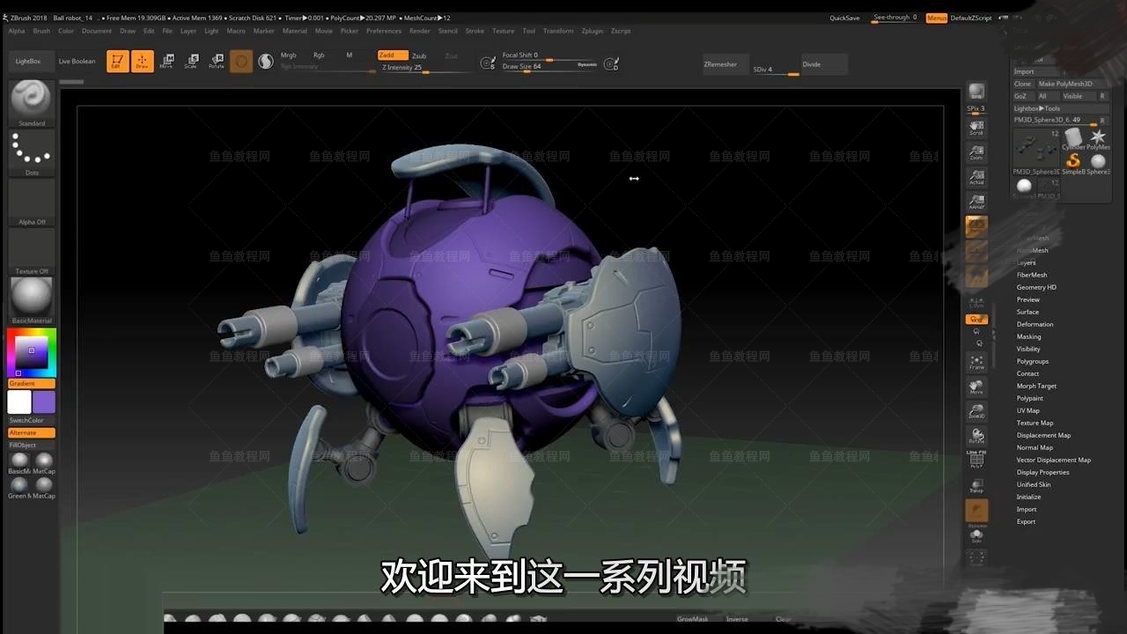This screenshot has width=1127, height=634.
Task: Toggle Zadd sculpt mode
Action: (392, 55)
